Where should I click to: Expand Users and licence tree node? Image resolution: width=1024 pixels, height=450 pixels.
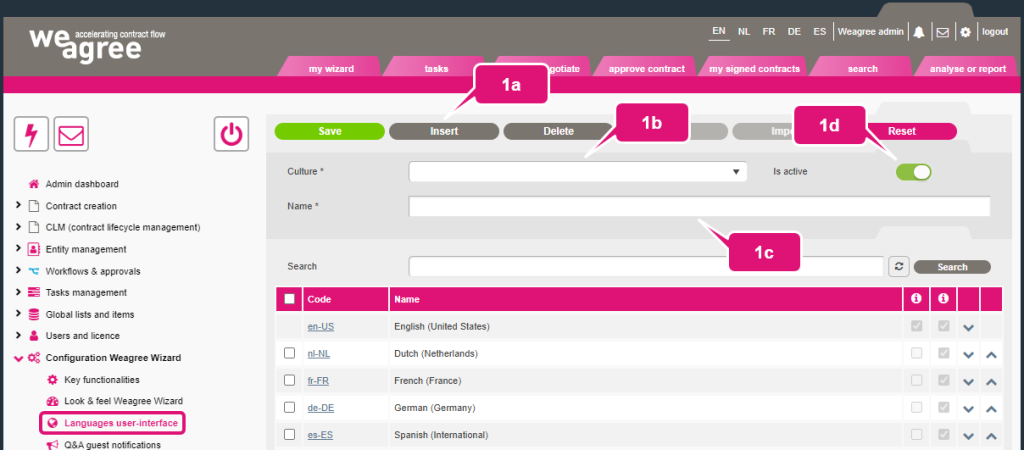tap(18, 336)
